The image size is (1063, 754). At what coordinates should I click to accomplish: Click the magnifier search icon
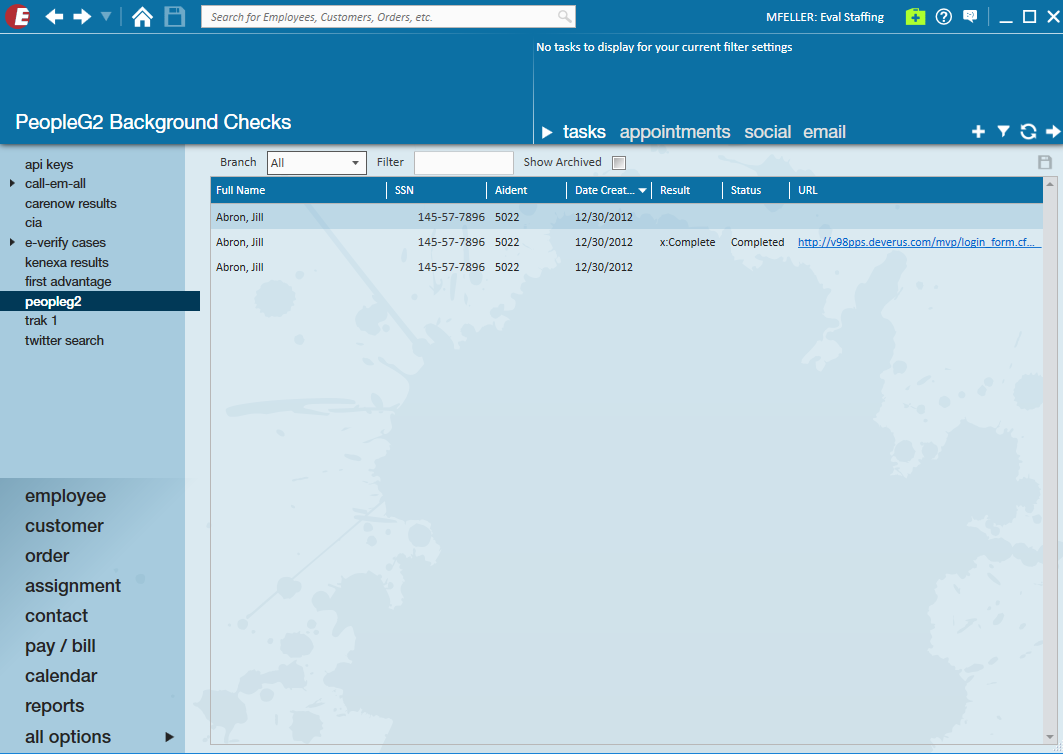pos(564,16)
